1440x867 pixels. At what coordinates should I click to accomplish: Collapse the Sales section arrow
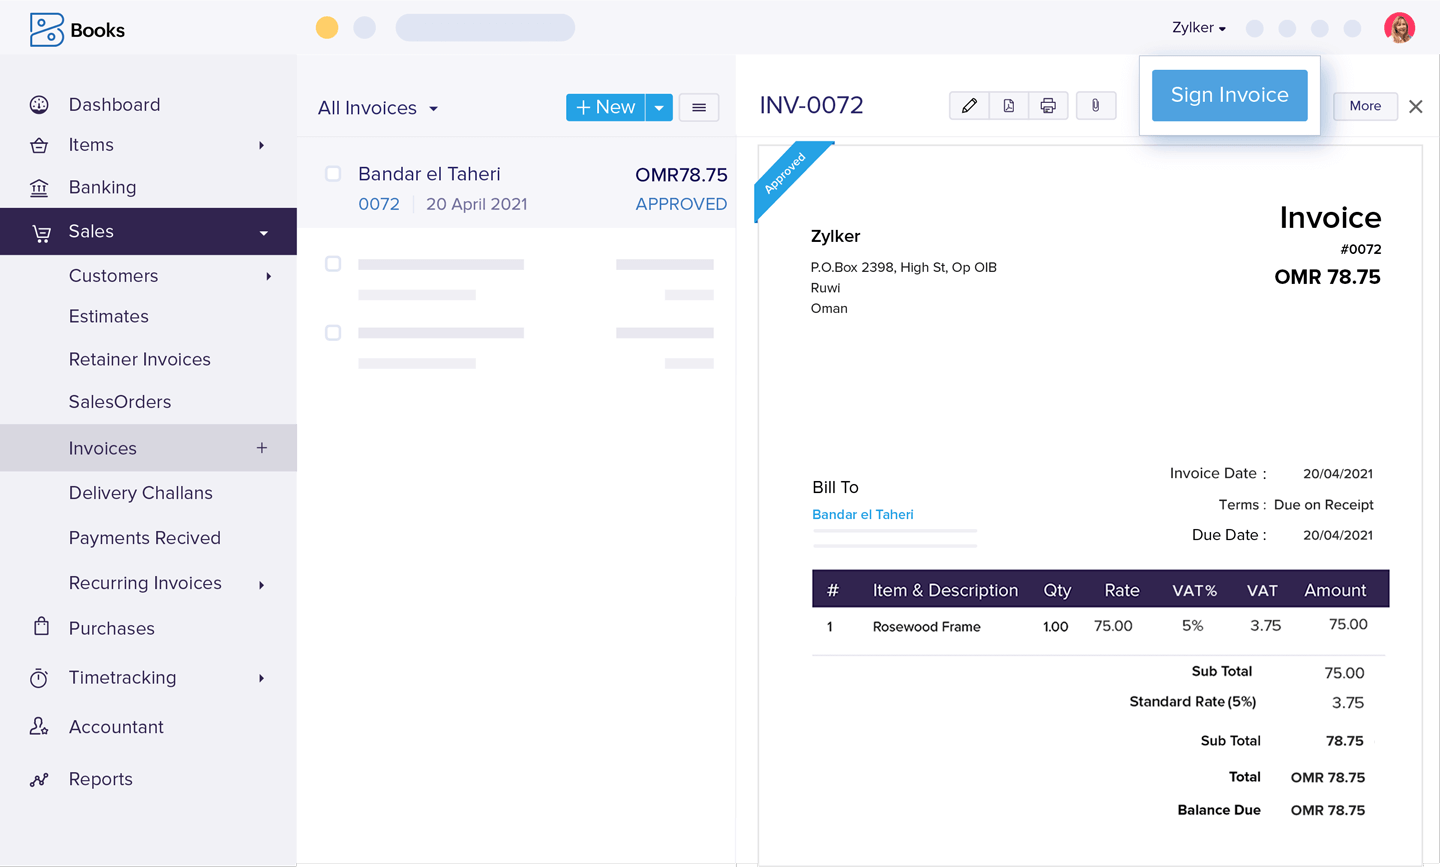point(264,233)
